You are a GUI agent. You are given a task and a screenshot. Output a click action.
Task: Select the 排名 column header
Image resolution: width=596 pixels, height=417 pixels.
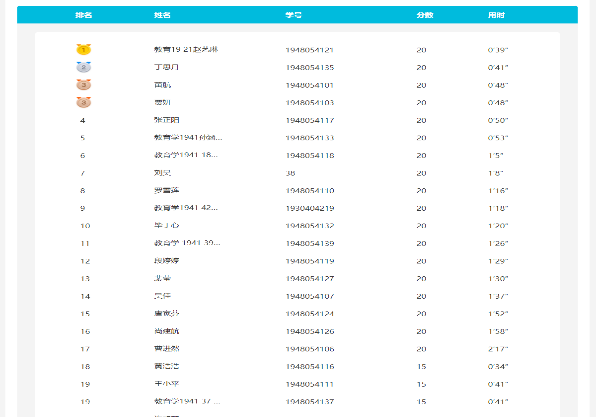(x=84, y=15)
